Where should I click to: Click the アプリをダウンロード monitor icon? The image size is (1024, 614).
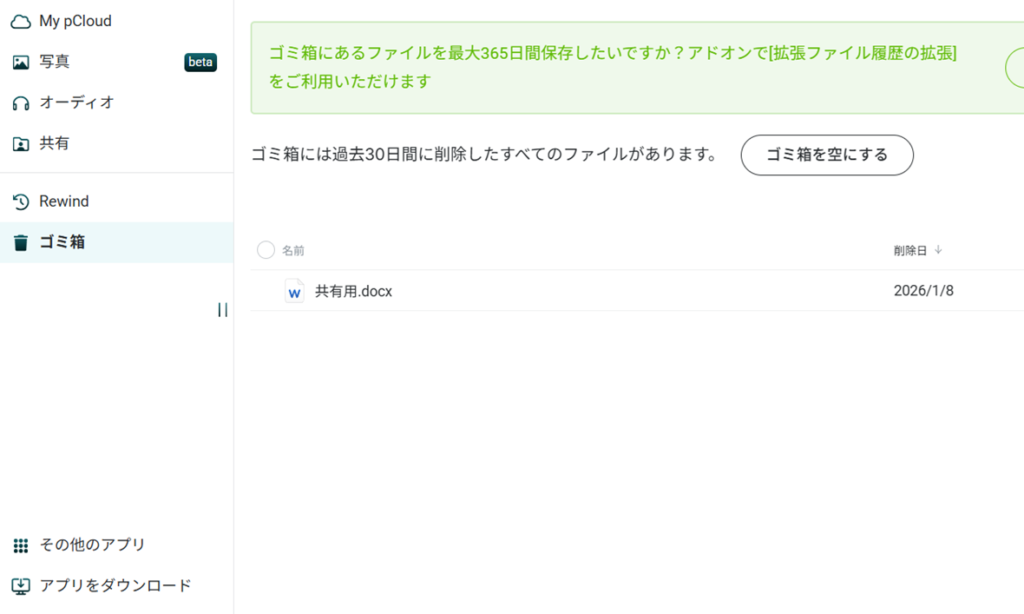20,586
